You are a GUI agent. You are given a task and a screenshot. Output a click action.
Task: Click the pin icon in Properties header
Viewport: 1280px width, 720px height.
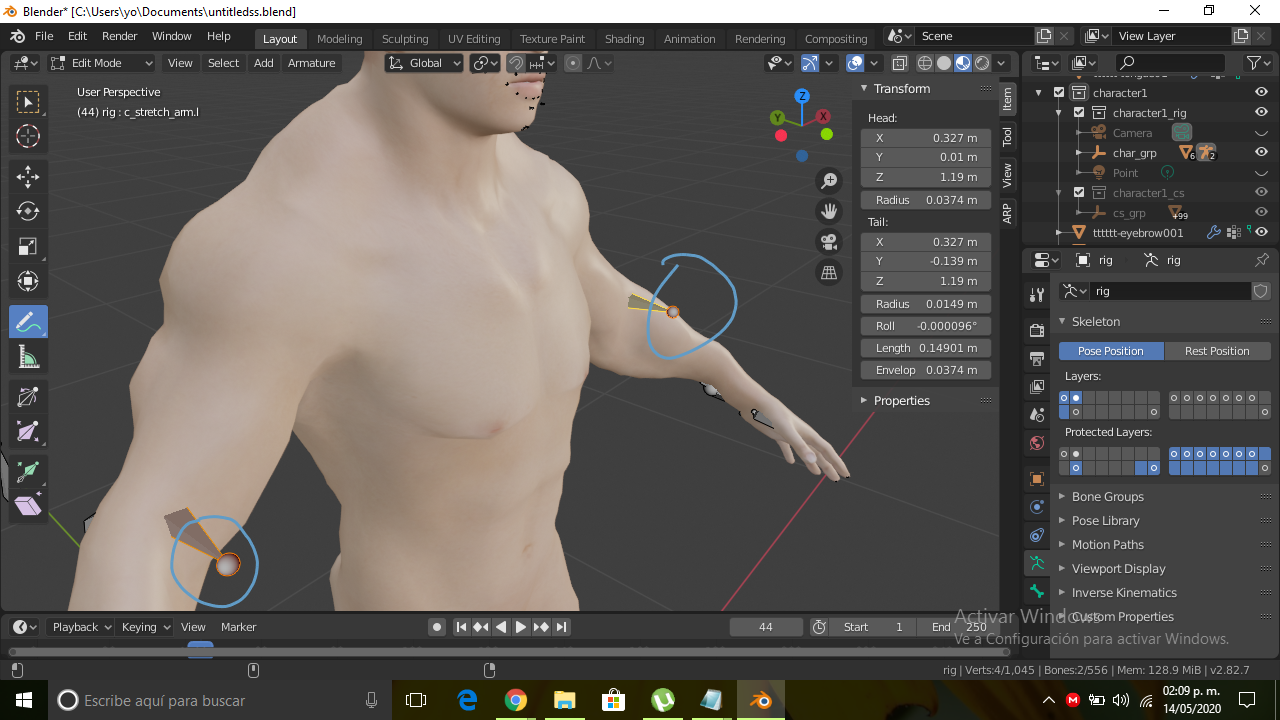(1262, 260)
